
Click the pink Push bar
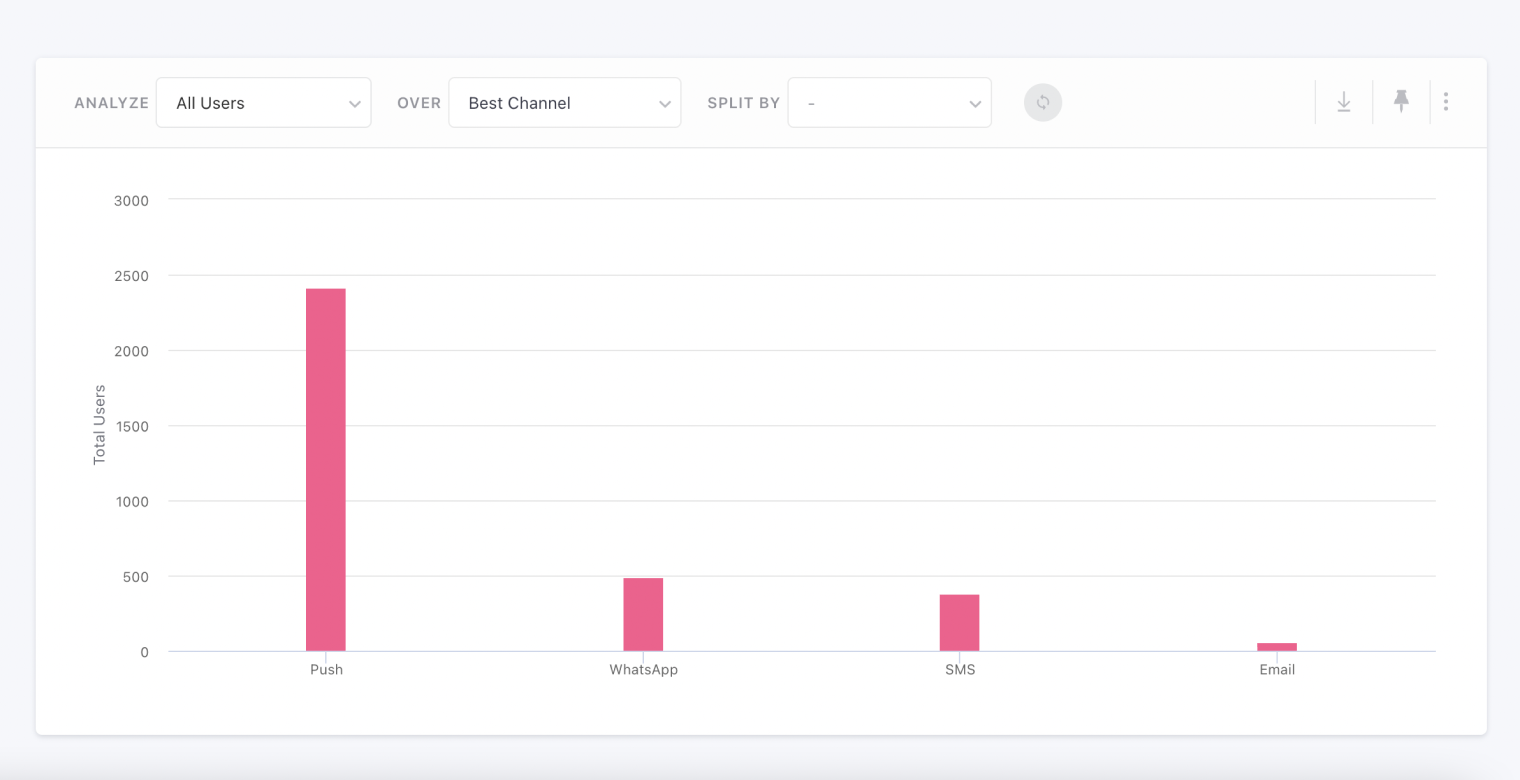coord(326,470)
